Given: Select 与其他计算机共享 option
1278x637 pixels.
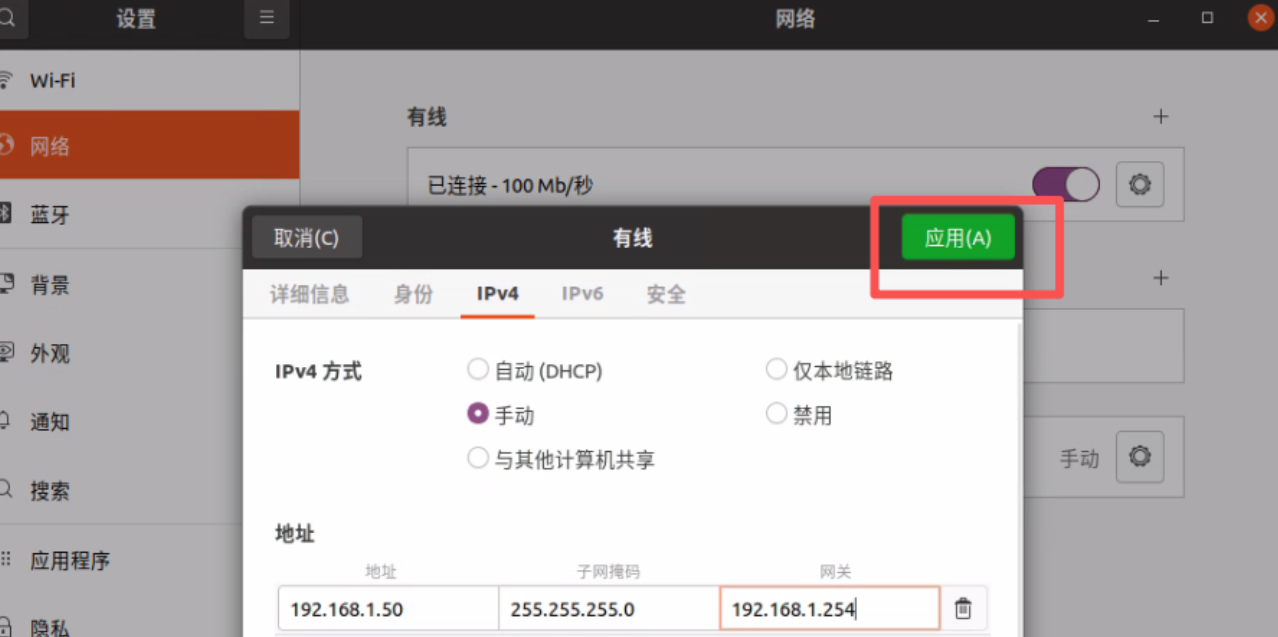Looking at the screenshot, I should [x=478, y=459].
